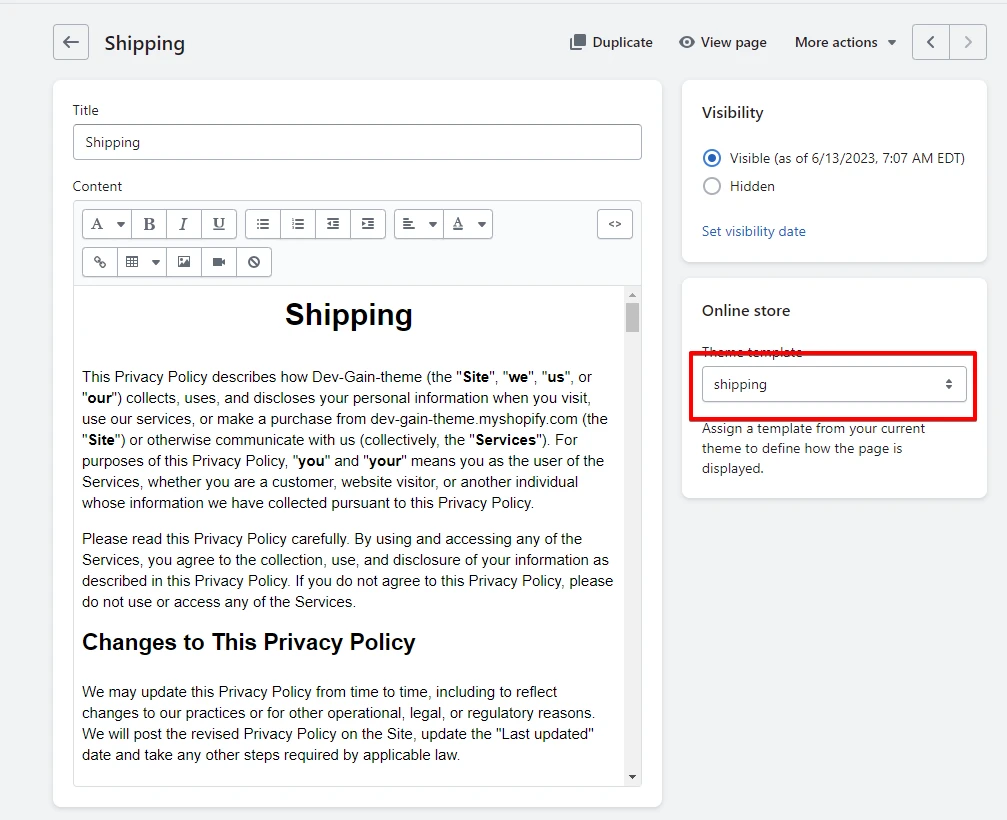Select the Visible radio option
Screen dimensions: 1007x820
(712, 158)
